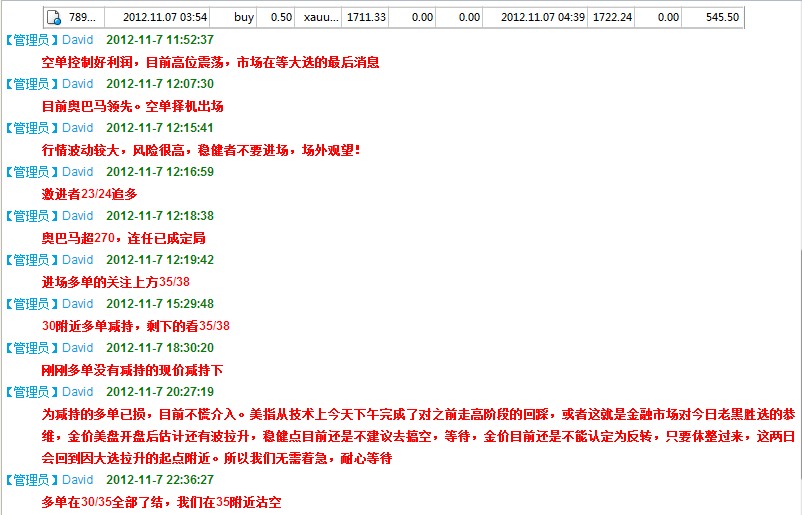Click the 管理员 tag on the 12:07:30 message

(31, 84)
